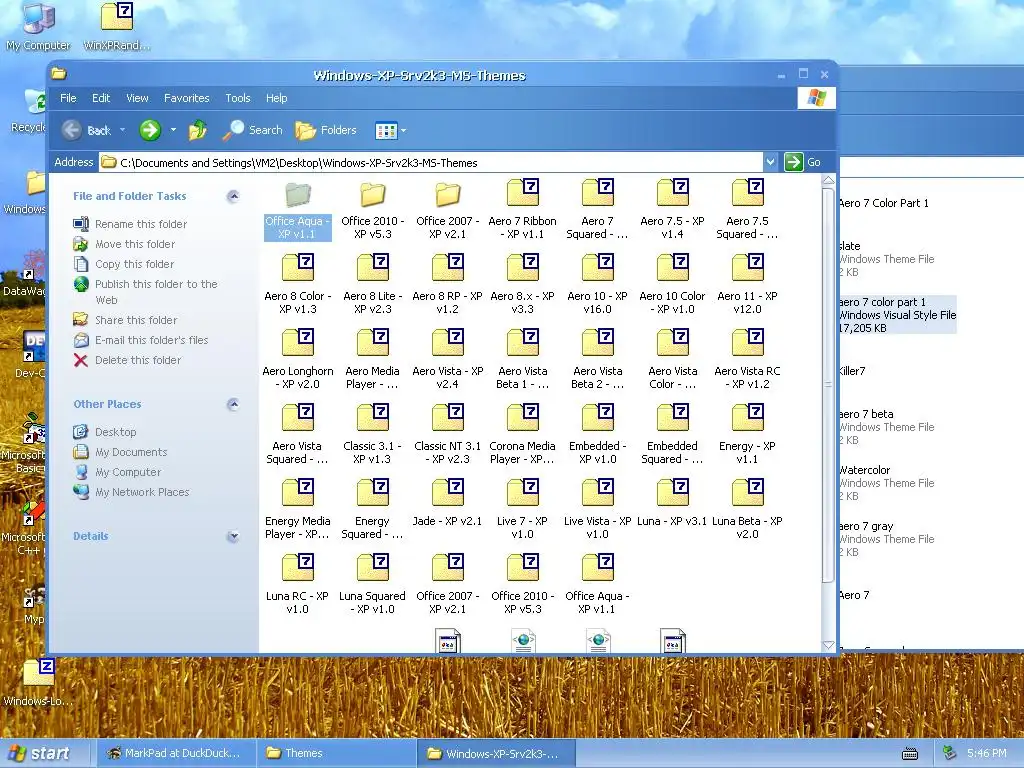Viewport: 1024px width, 768px height.
Task: Click Copy this folder
Action: click(x=123, y=264)
